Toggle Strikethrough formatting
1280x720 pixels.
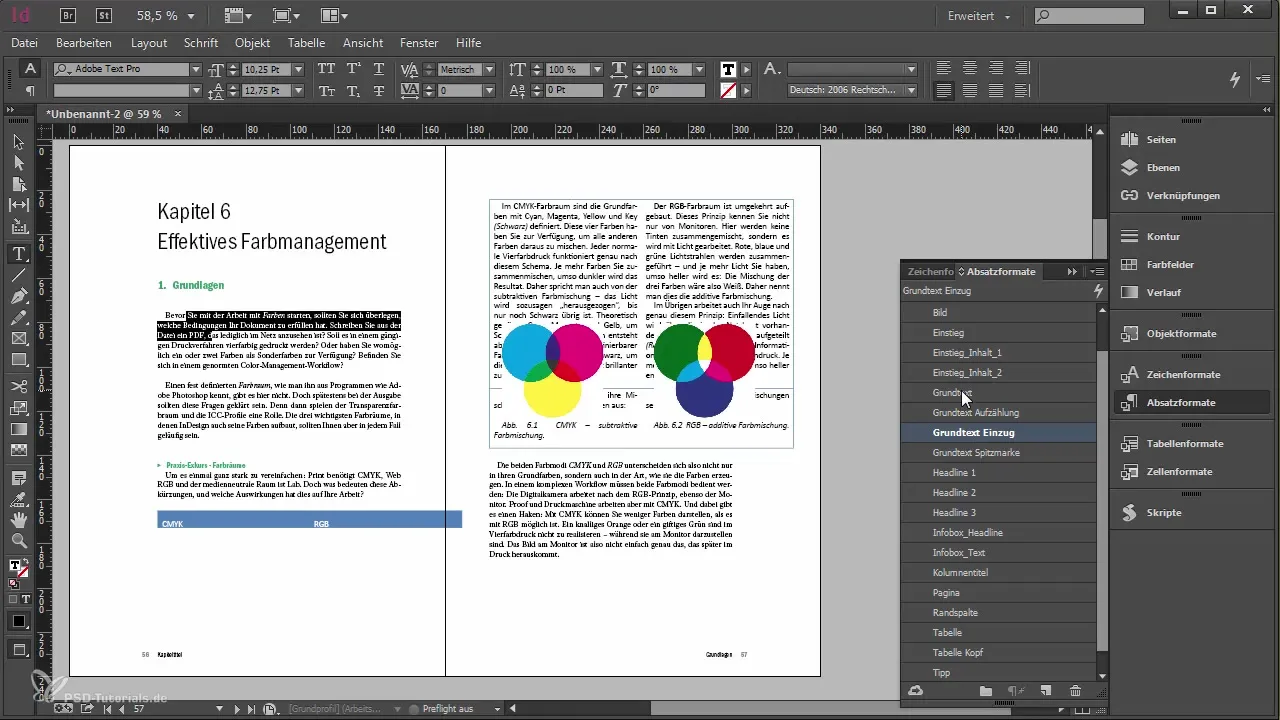click(x=378, y=90)
